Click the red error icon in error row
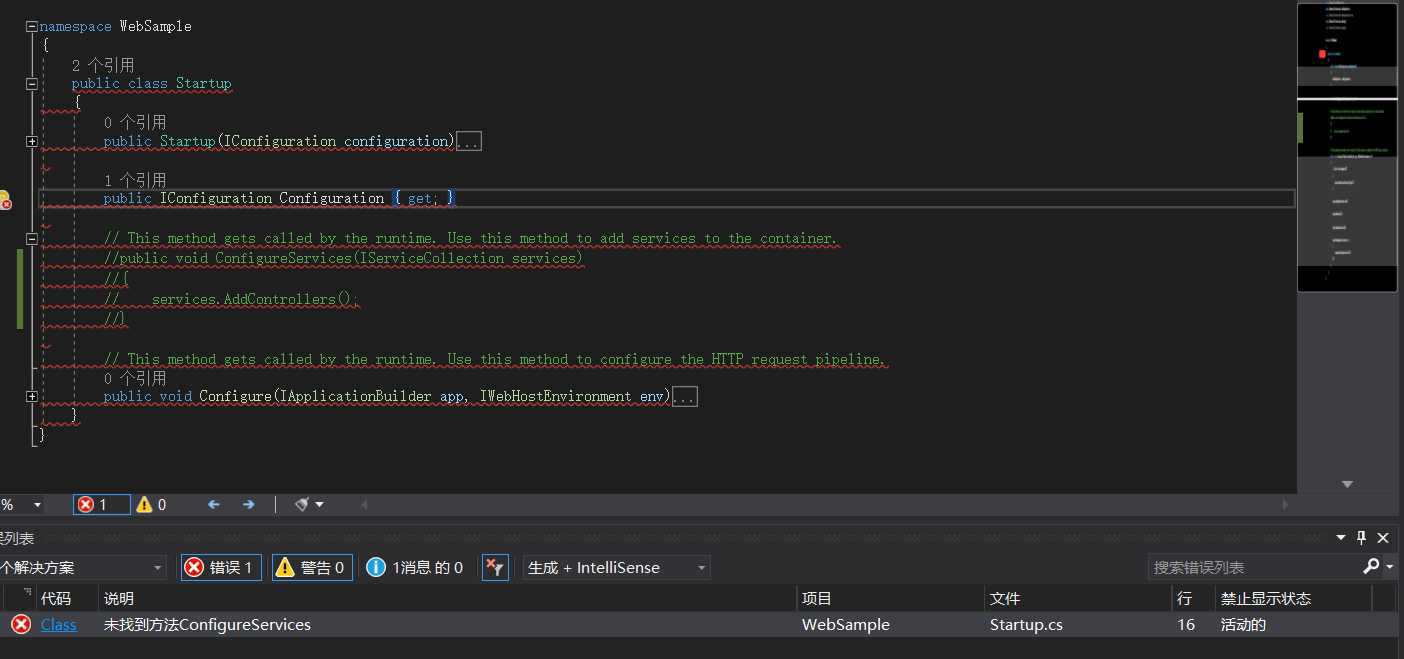 (x=20, y=624)
